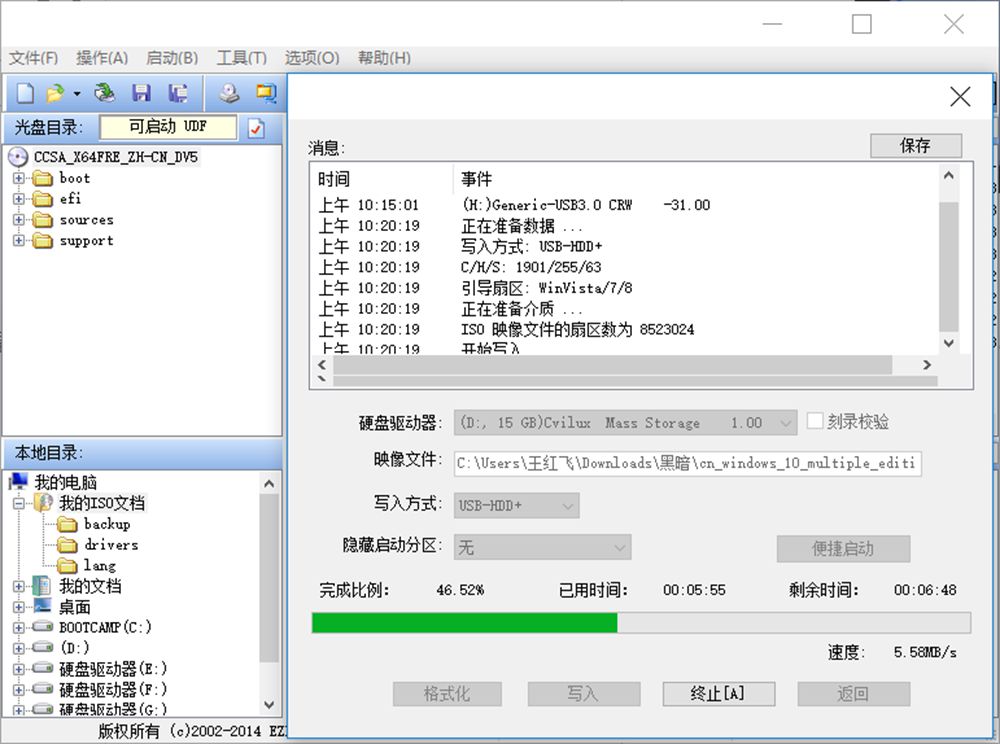The width and height of the screenshot is (1000, 744).
Task: Click the save image with green arrow icon
Action: pos(103,92)
